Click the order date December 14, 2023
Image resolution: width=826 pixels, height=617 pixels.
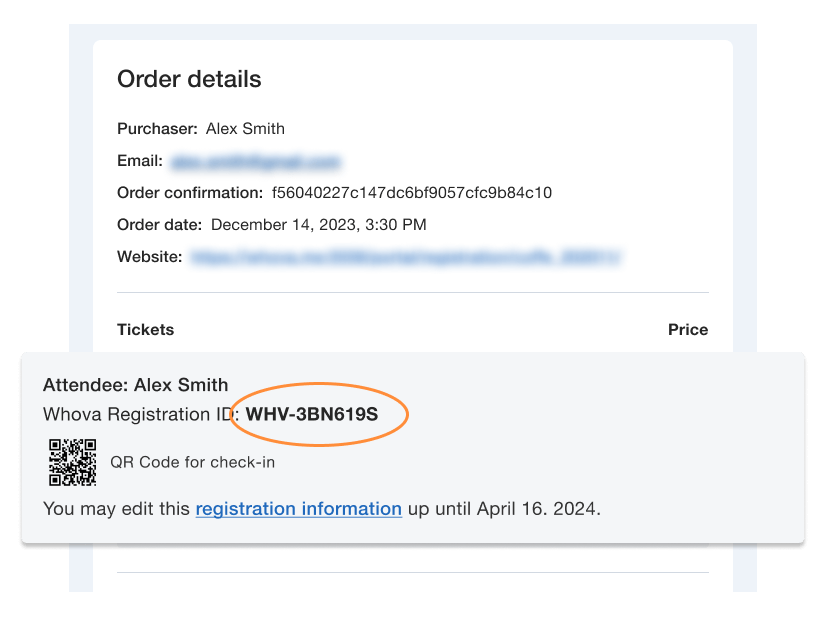tap(318, 225)
